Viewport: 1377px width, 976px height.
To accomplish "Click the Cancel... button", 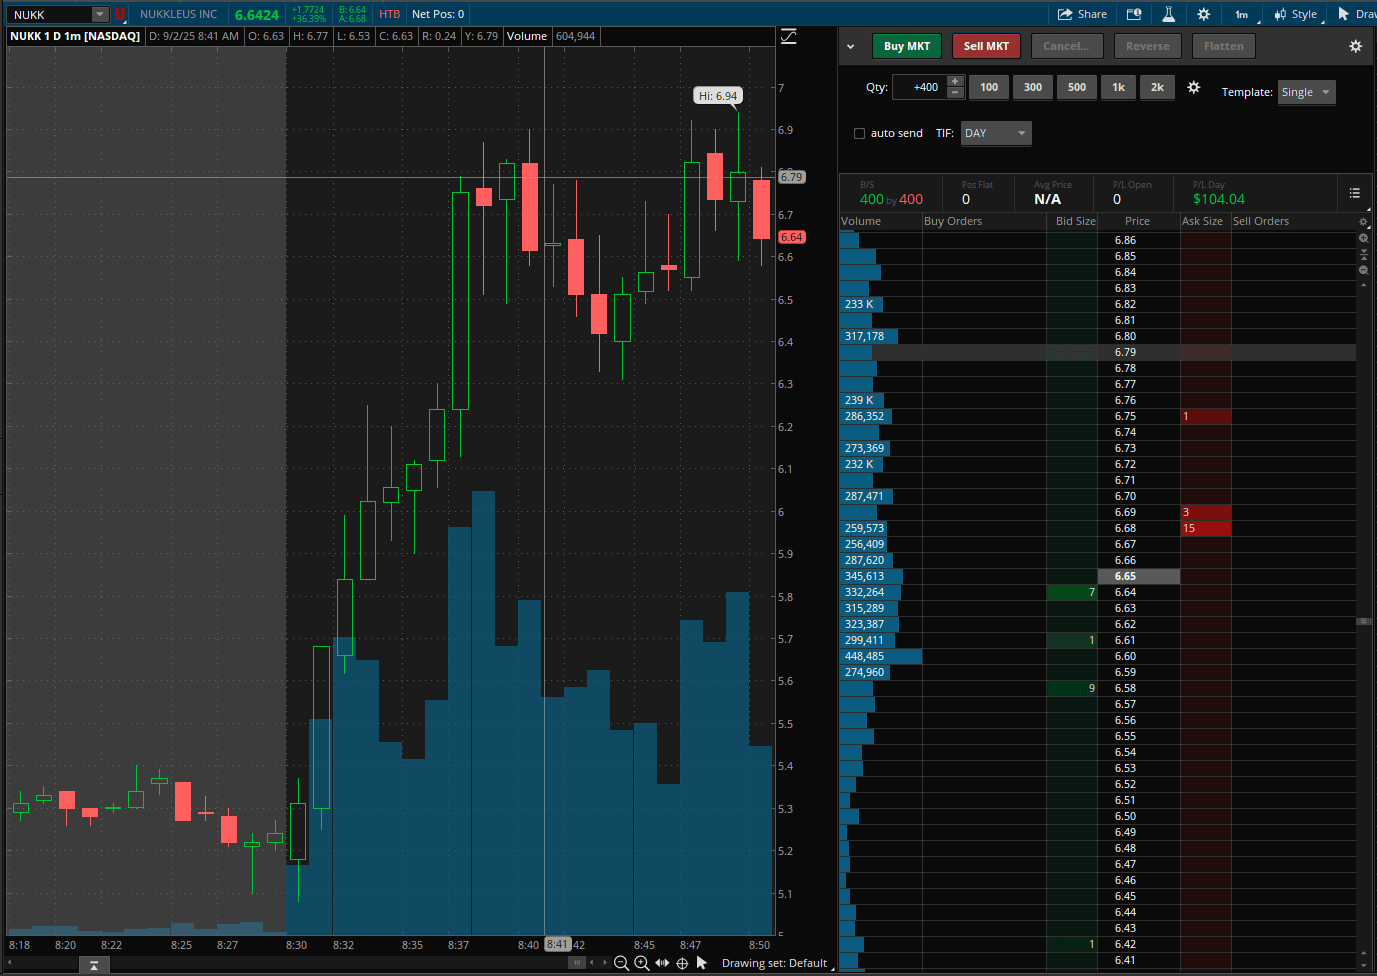I will 1066,46.
